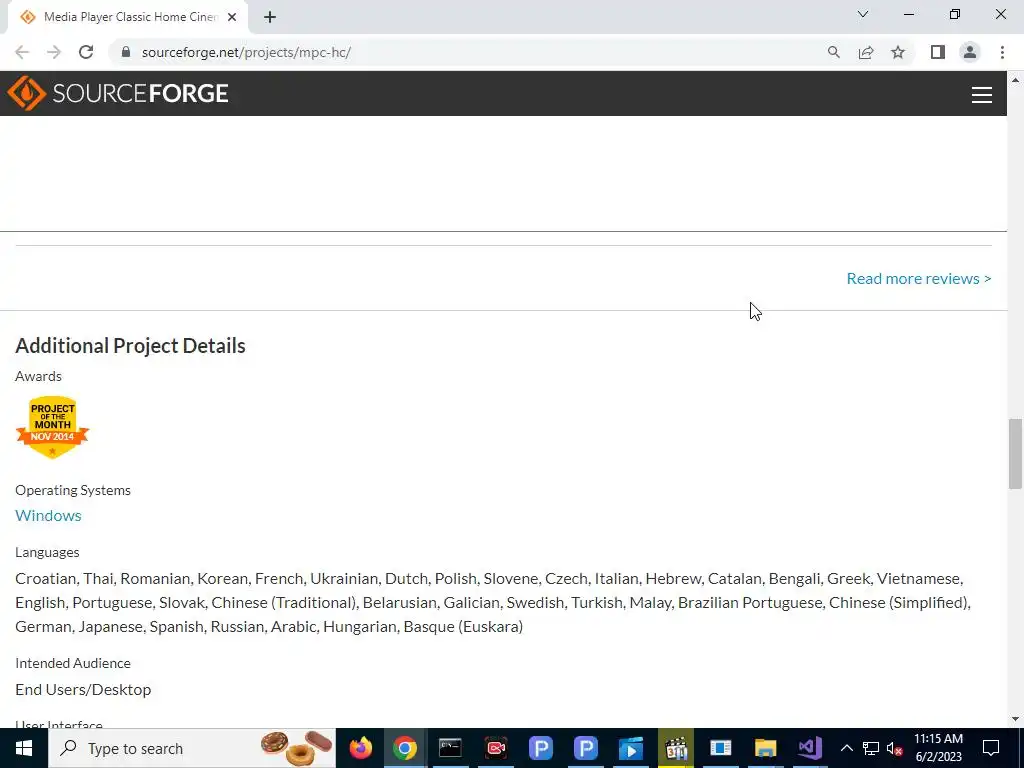Open Command Prompt from the taskbar
This screenshot has height=768, width=1024.
pyautogui.click(x=450, y=748)
